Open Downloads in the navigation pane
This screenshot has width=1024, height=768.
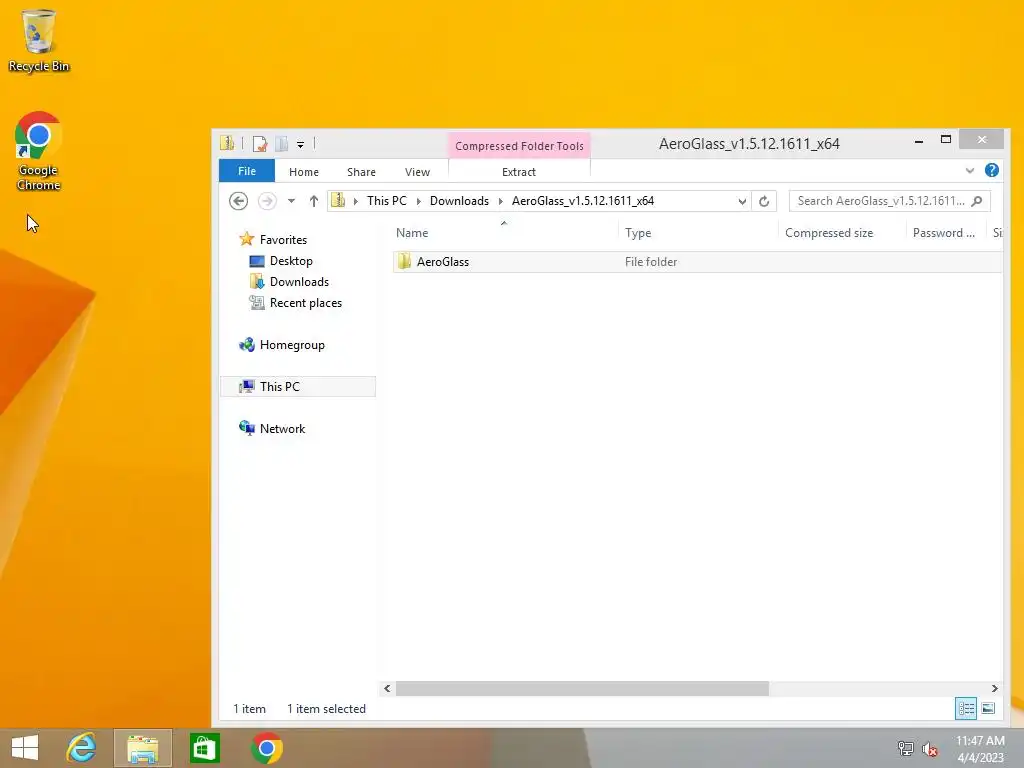[x=289, y=281]
